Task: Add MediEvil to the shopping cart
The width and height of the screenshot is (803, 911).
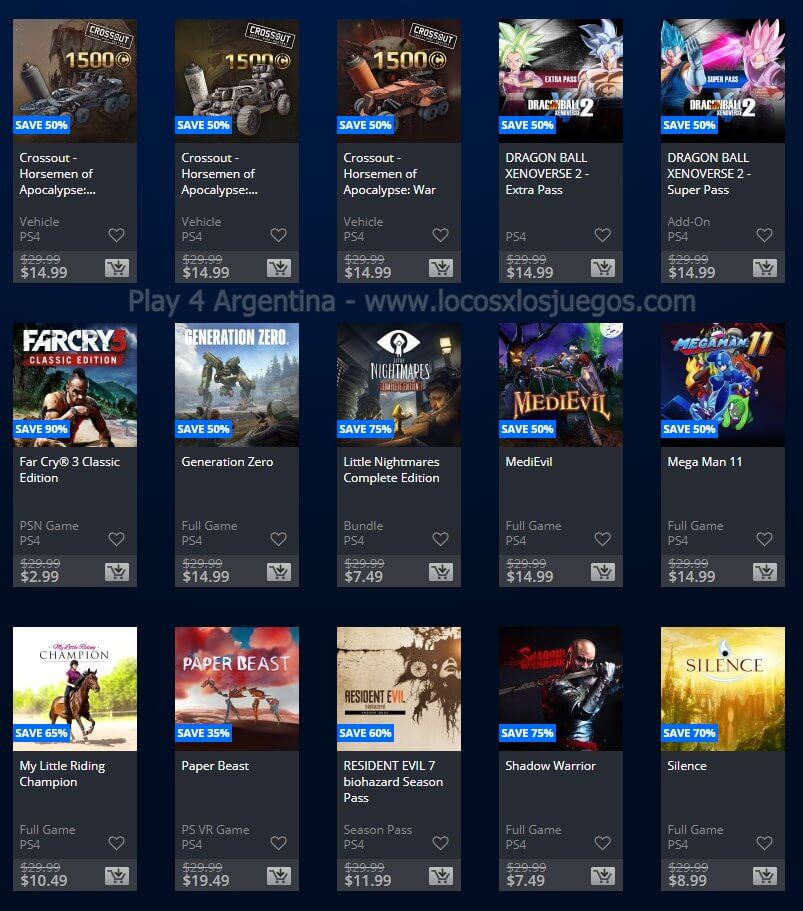Action: coord(603,572)
